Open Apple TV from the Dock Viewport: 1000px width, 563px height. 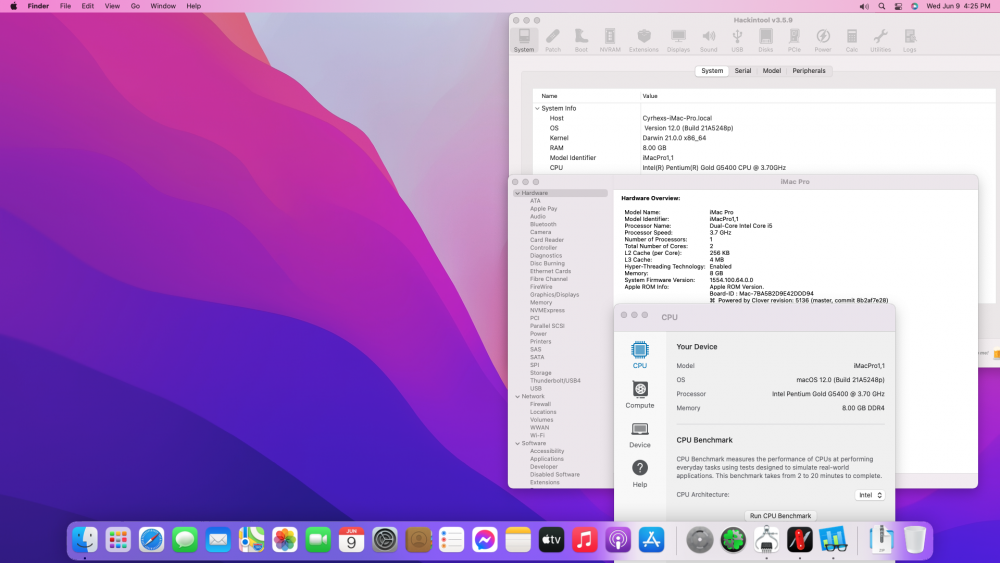551,540
